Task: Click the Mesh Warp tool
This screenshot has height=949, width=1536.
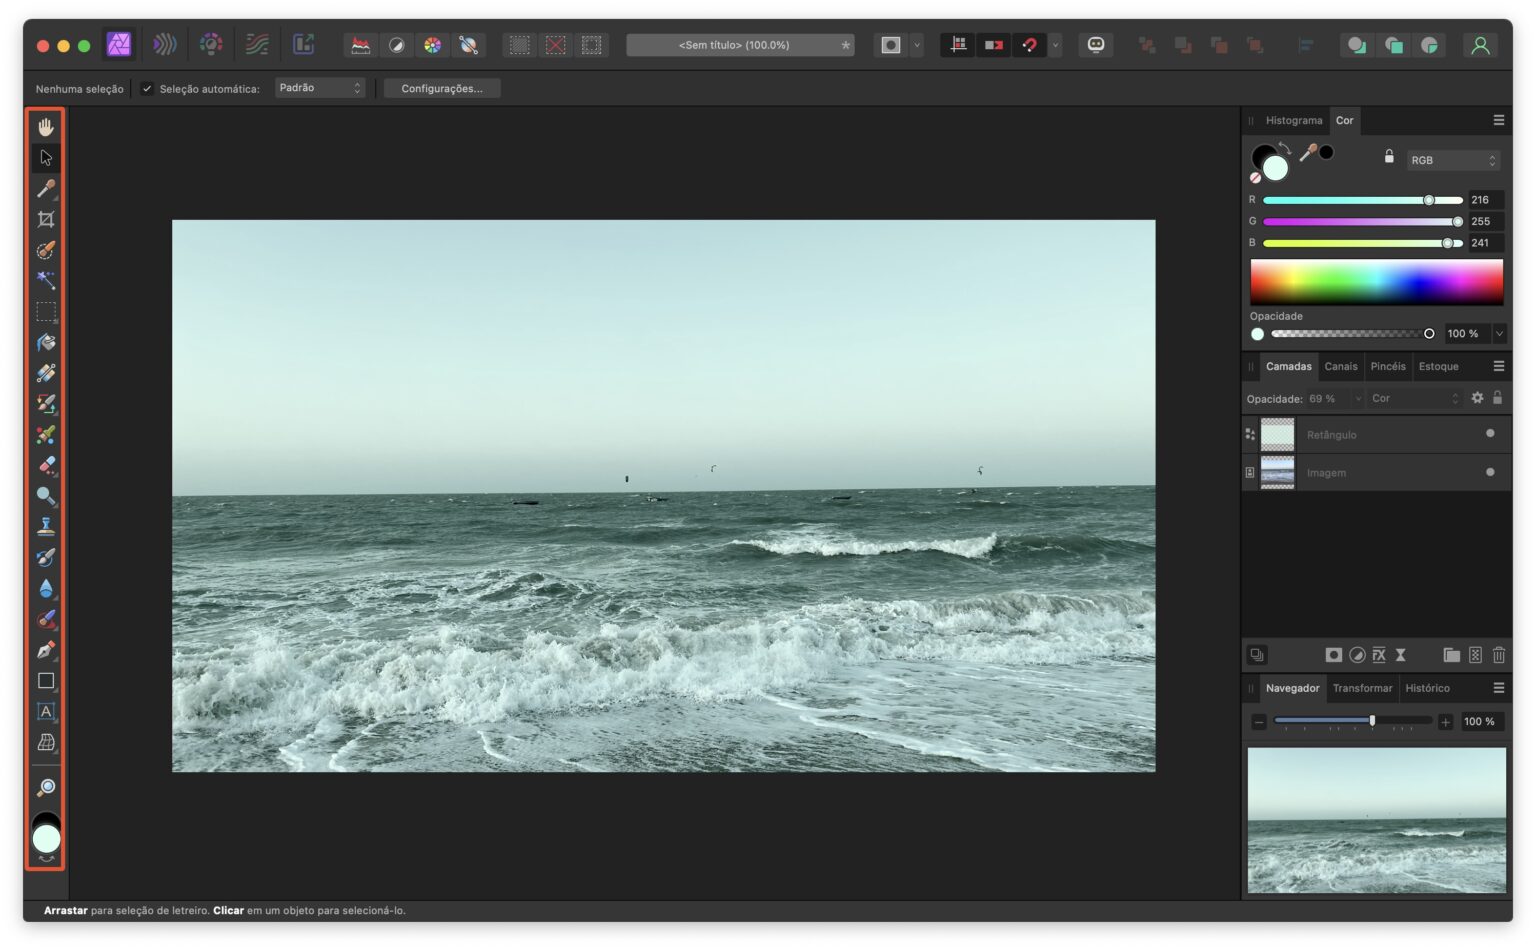Action: [x=45, y=743]
